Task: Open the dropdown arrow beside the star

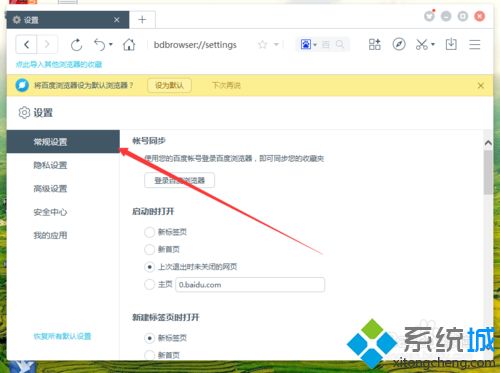Action: pyautogui.click(x=276, y=44)
